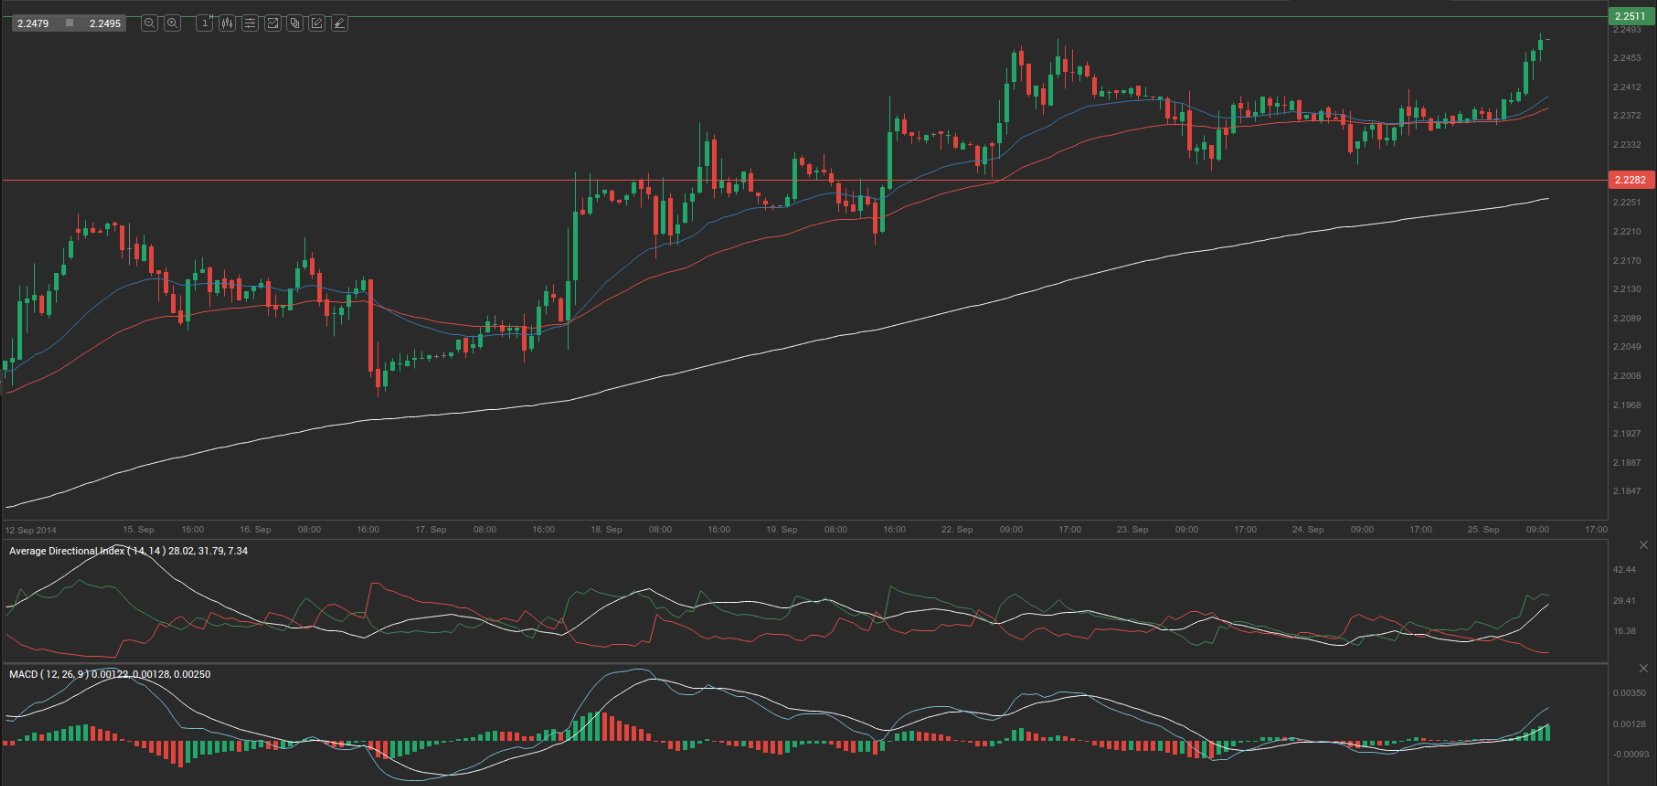1657x786 pixels.
Task: Click the duplicate chart icon
Action: tap(295, 23)
